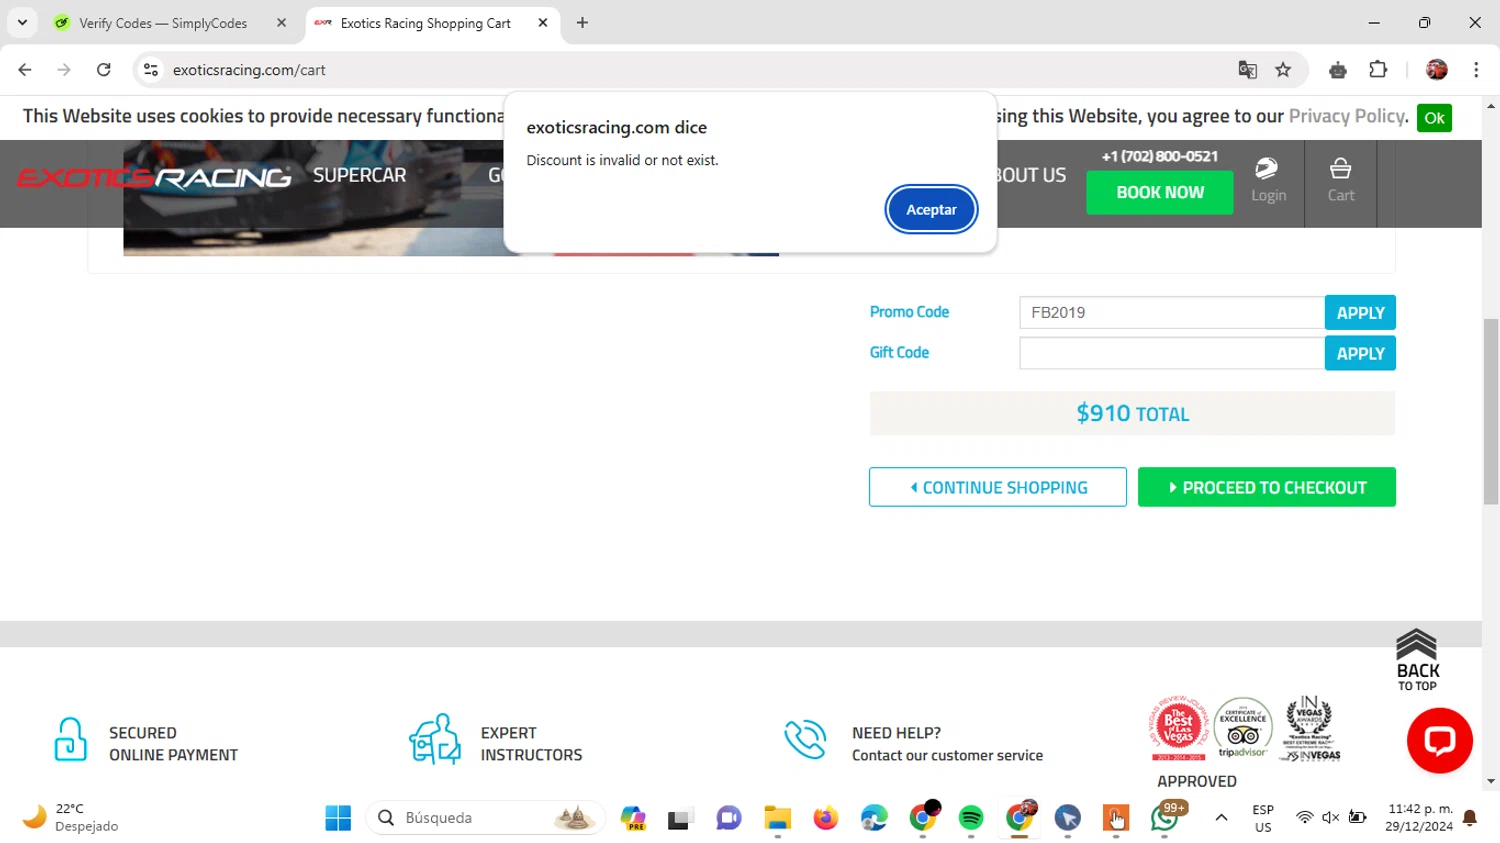Click the secured online payment lock icon
The width and height of the screenshot is (1500, 843).
pos(70,740)
